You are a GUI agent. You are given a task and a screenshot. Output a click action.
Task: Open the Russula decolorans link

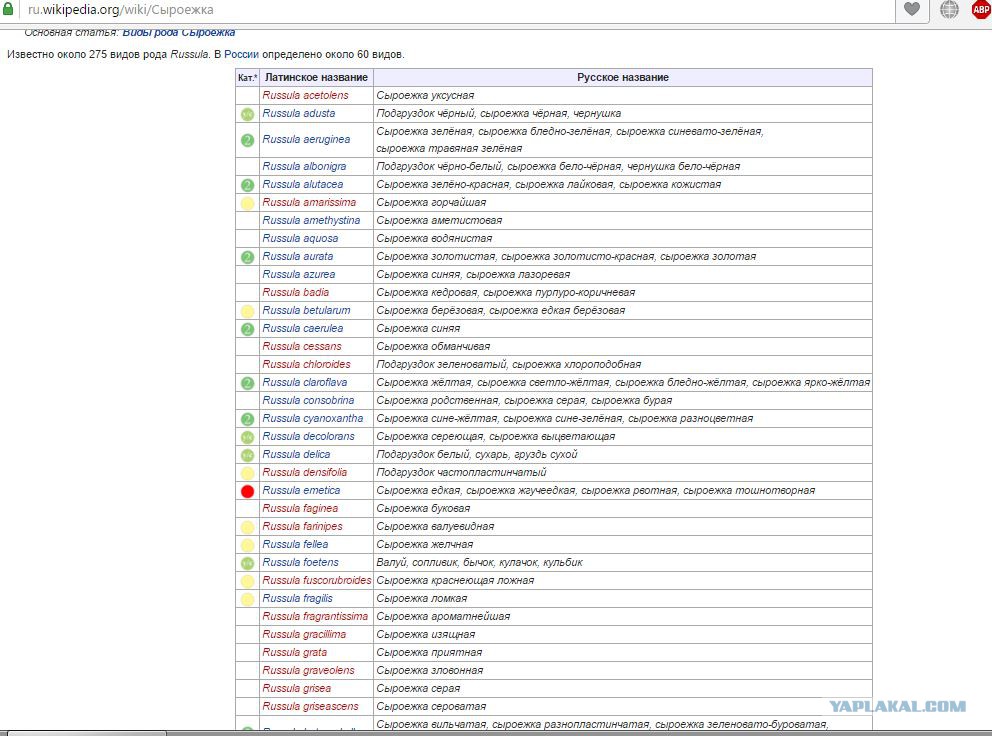pos(309,437)
